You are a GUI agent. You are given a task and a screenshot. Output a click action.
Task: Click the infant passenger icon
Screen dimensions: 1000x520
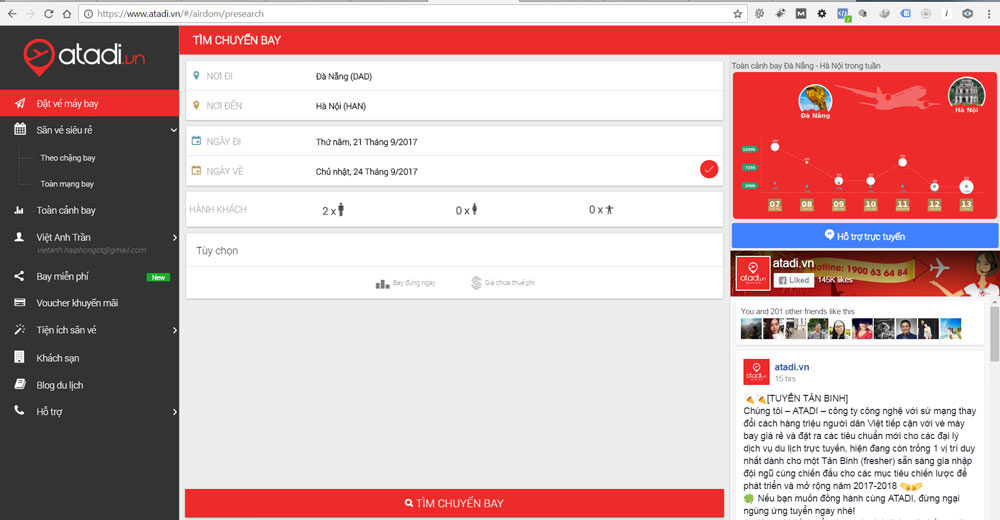(608, 210)
